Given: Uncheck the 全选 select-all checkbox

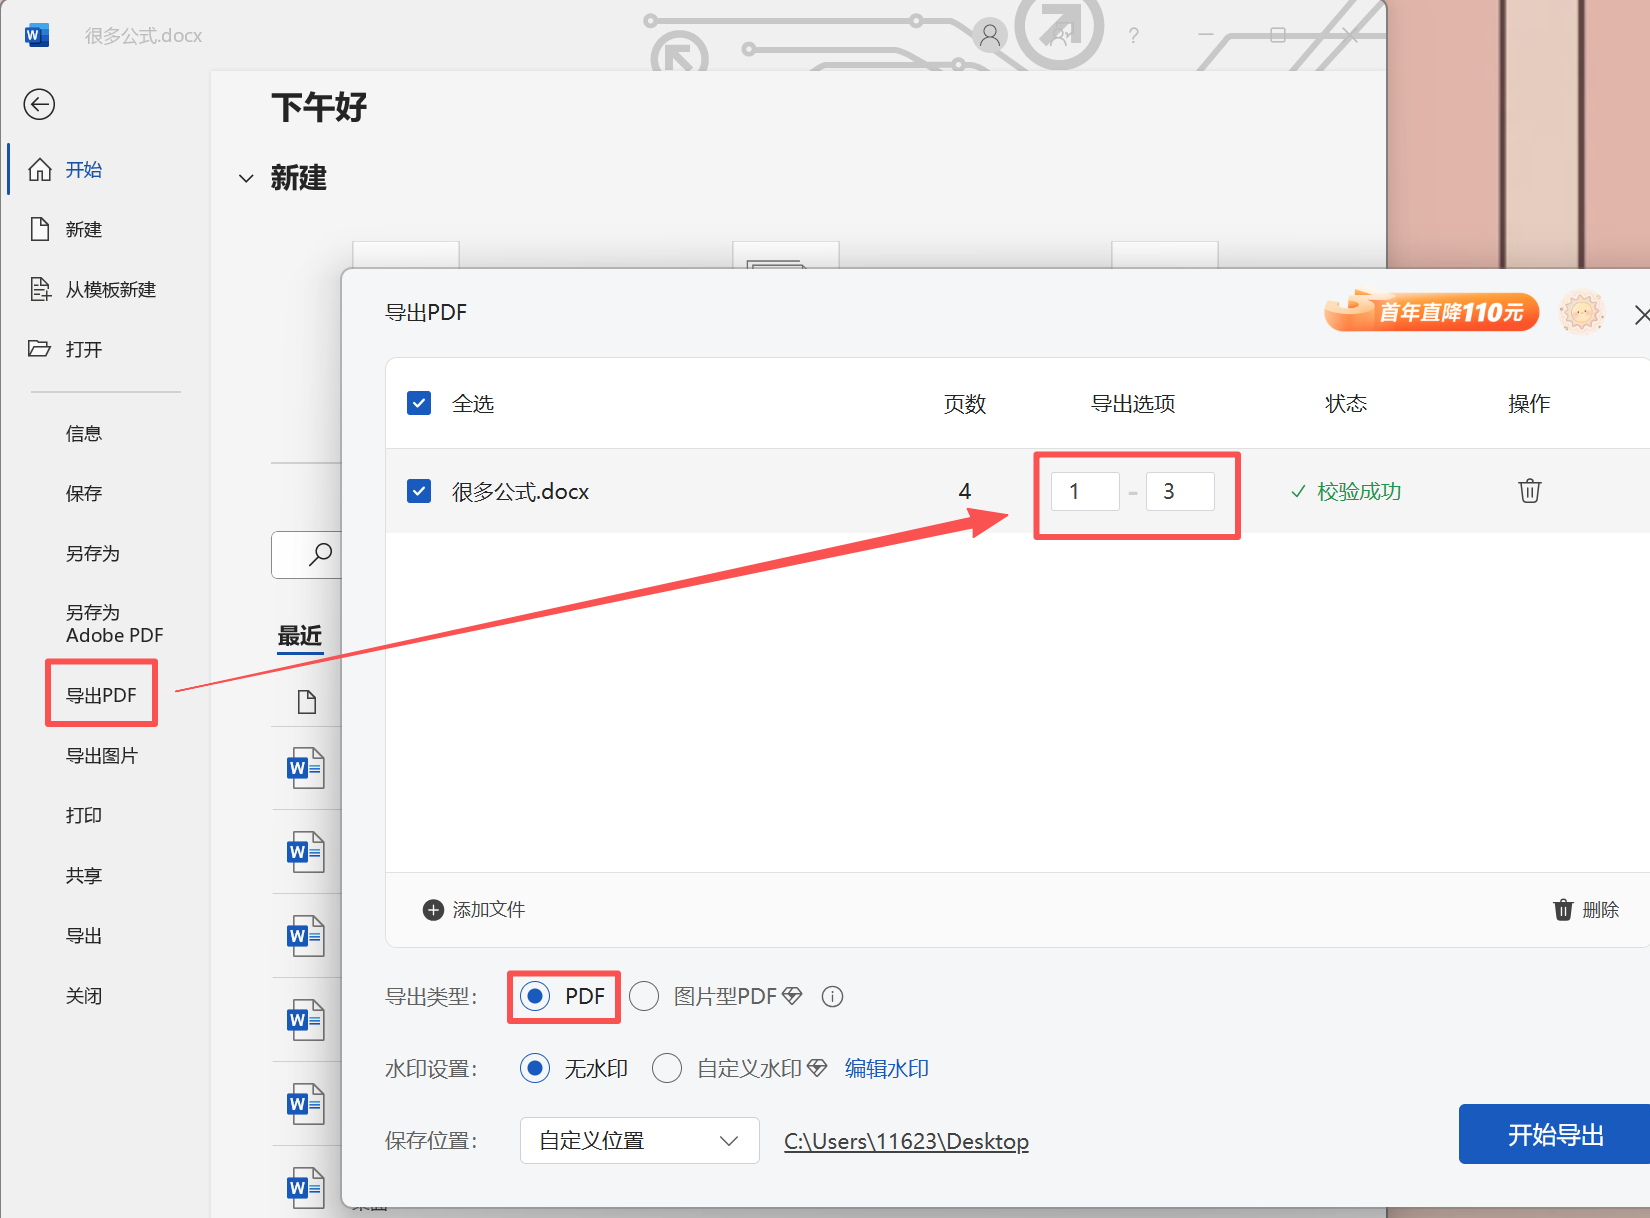Looking at the screenshot, I should [x=419, y=403].
